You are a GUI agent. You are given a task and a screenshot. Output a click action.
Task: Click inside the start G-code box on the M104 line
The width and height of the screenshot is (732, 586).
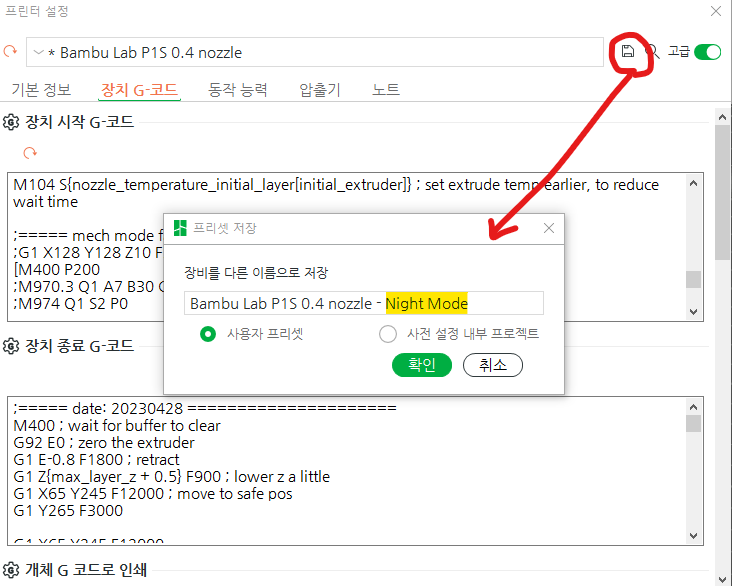click(336, 185)
